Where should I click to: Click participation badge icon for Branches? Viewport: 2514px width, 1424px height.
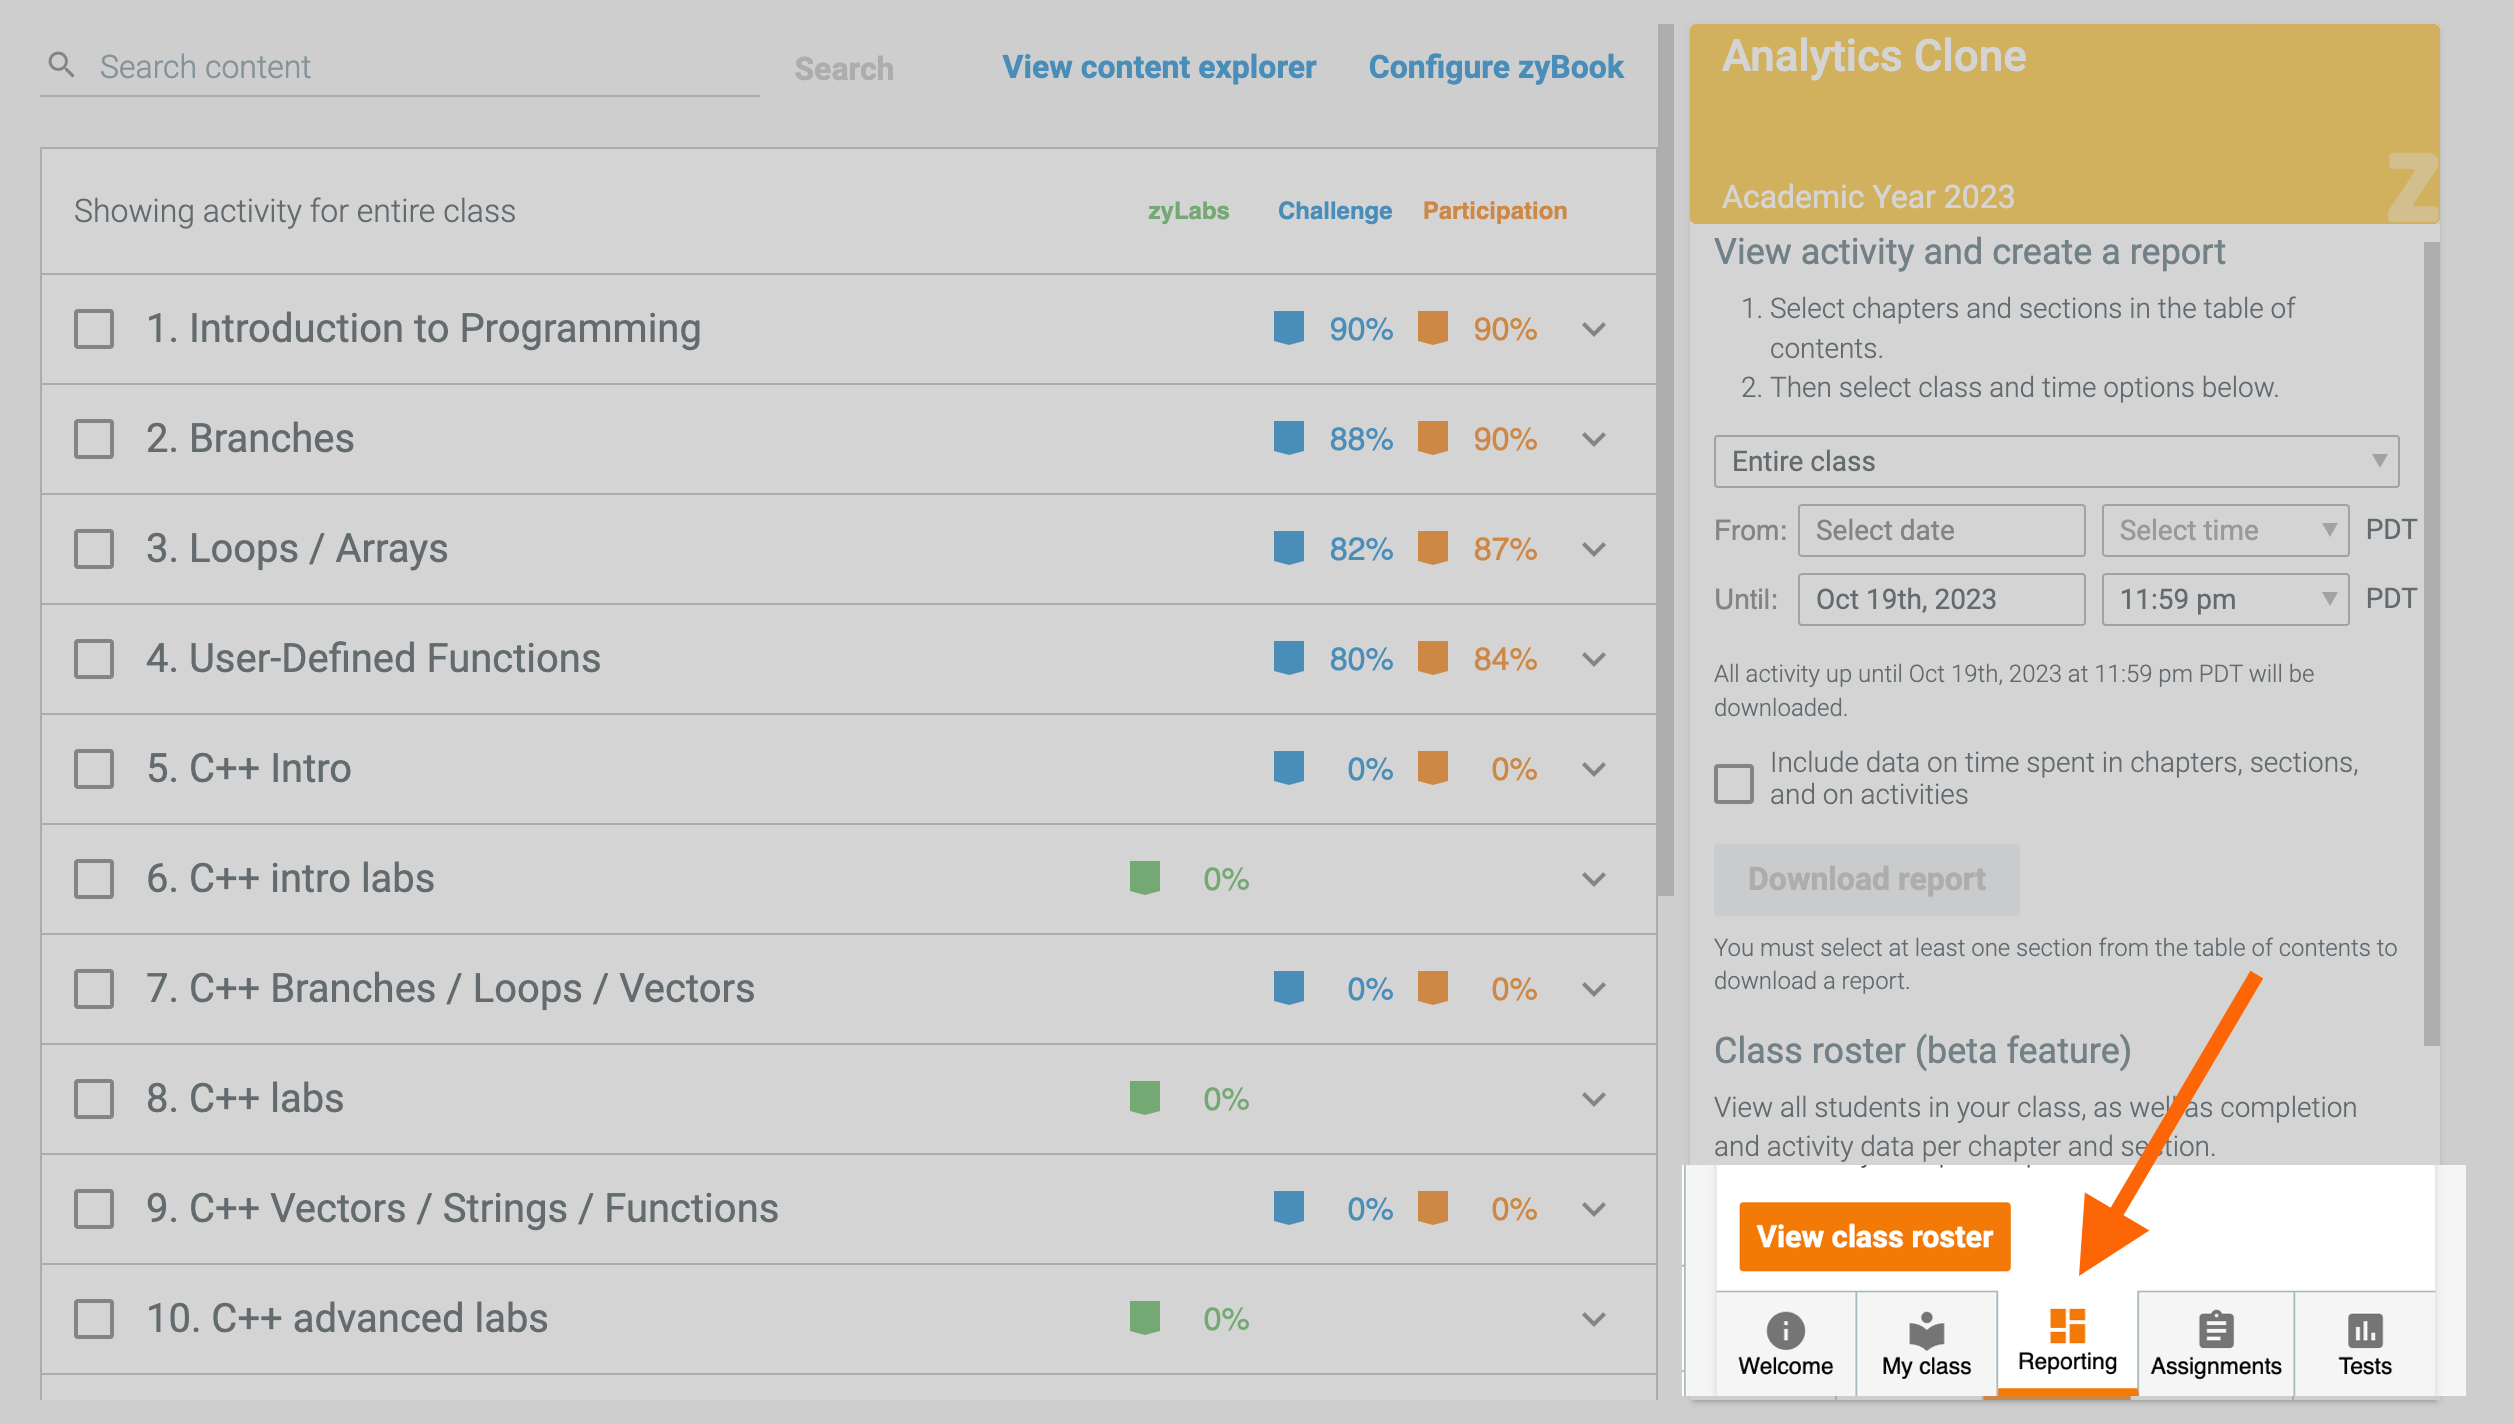(1433, 438)
